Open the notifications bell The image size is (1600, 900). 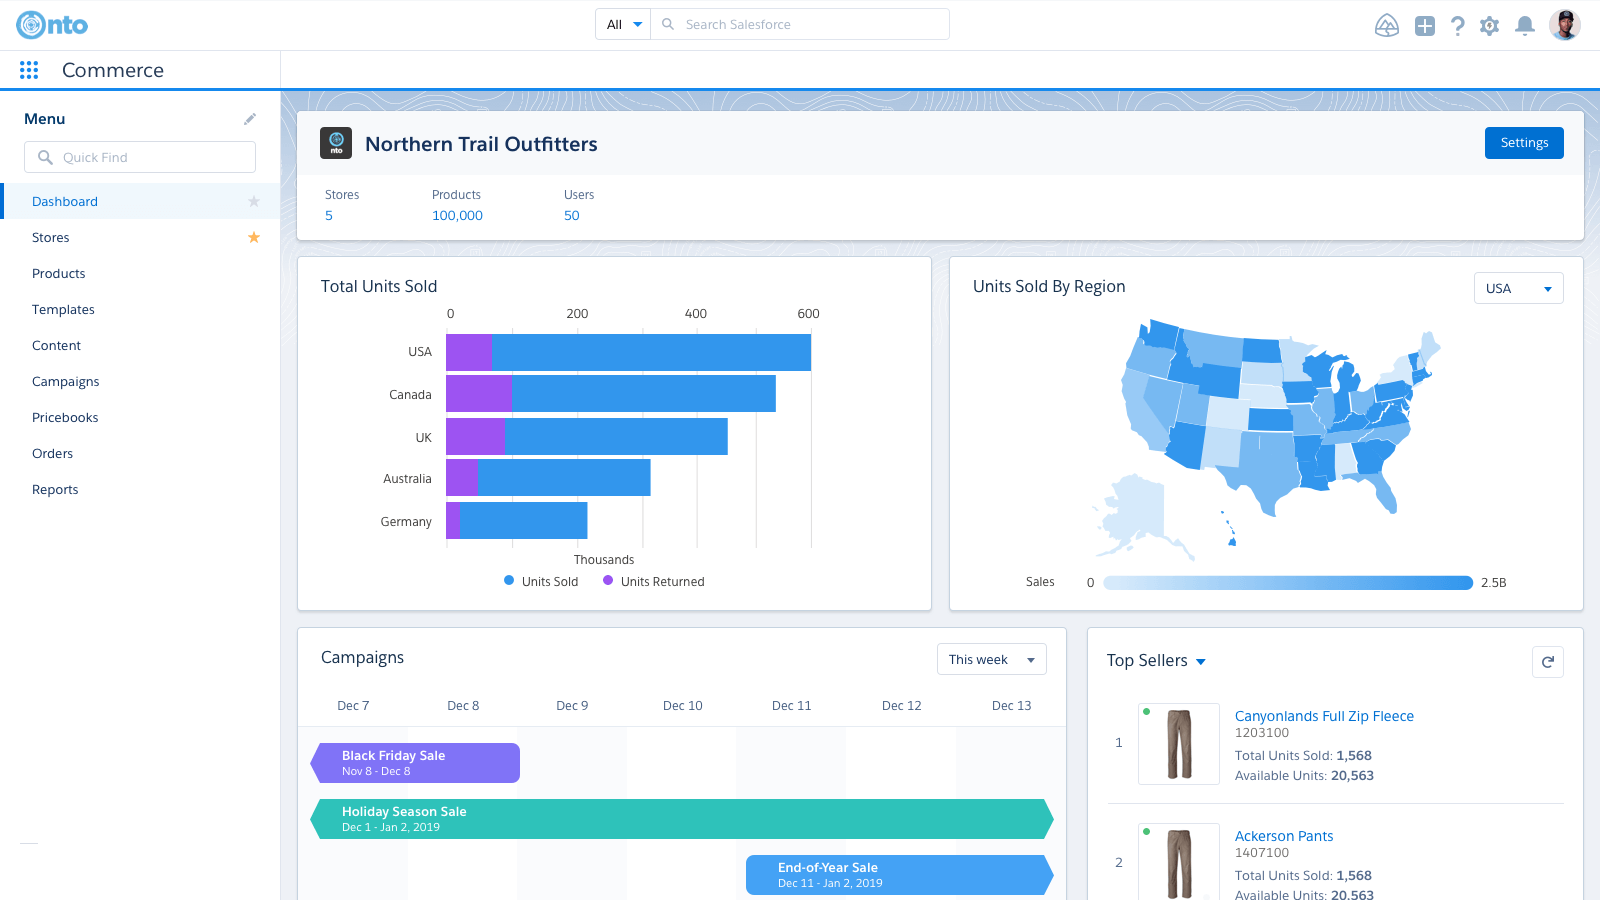(x=1524, y=26)
